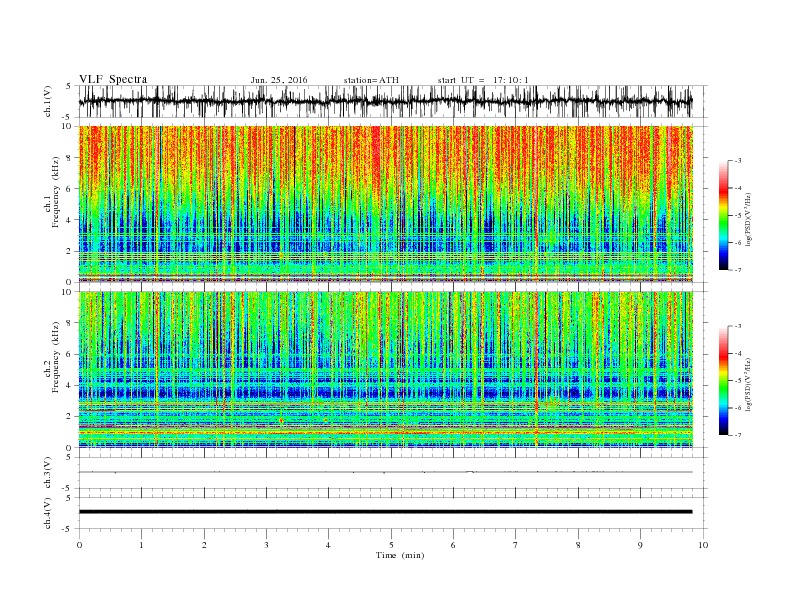Click the "4" kHz tick on ch.2 spectrogram
792x612 pixels.
click(x=70, y=385)
